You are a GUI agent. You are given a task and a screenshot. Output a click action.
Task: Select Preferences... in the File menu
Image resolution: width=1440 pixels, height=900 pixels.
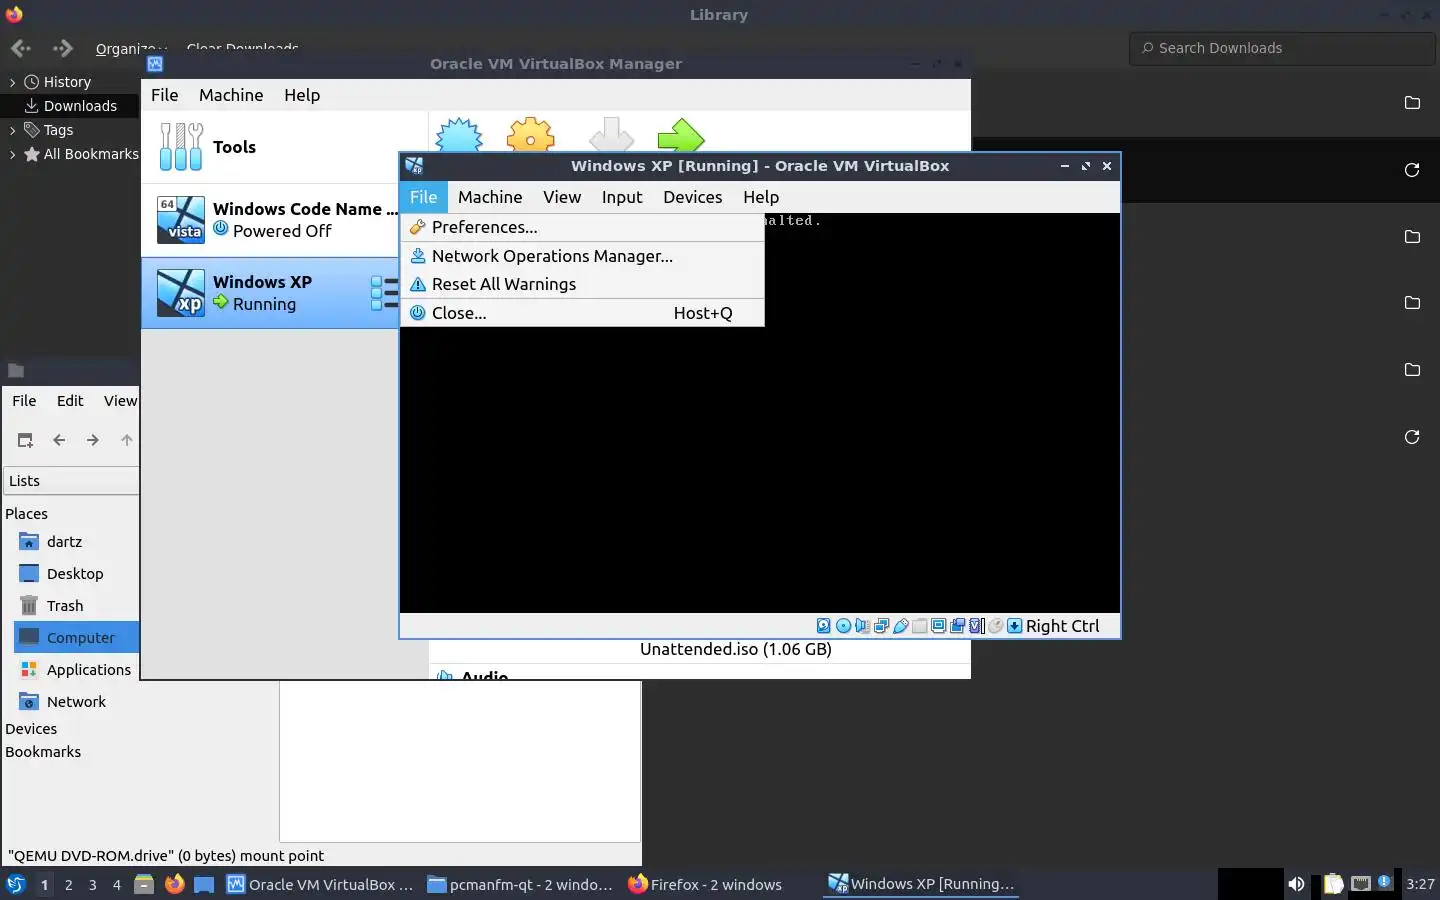(x=582, y=227)
